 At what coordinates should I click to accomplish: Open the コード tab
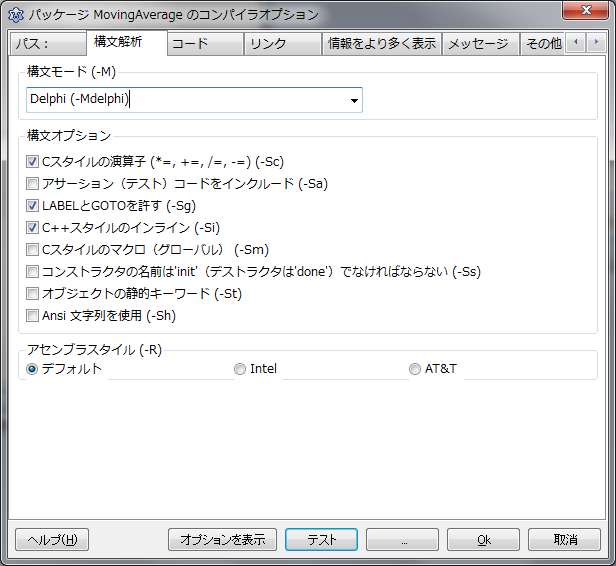point(205,44)
